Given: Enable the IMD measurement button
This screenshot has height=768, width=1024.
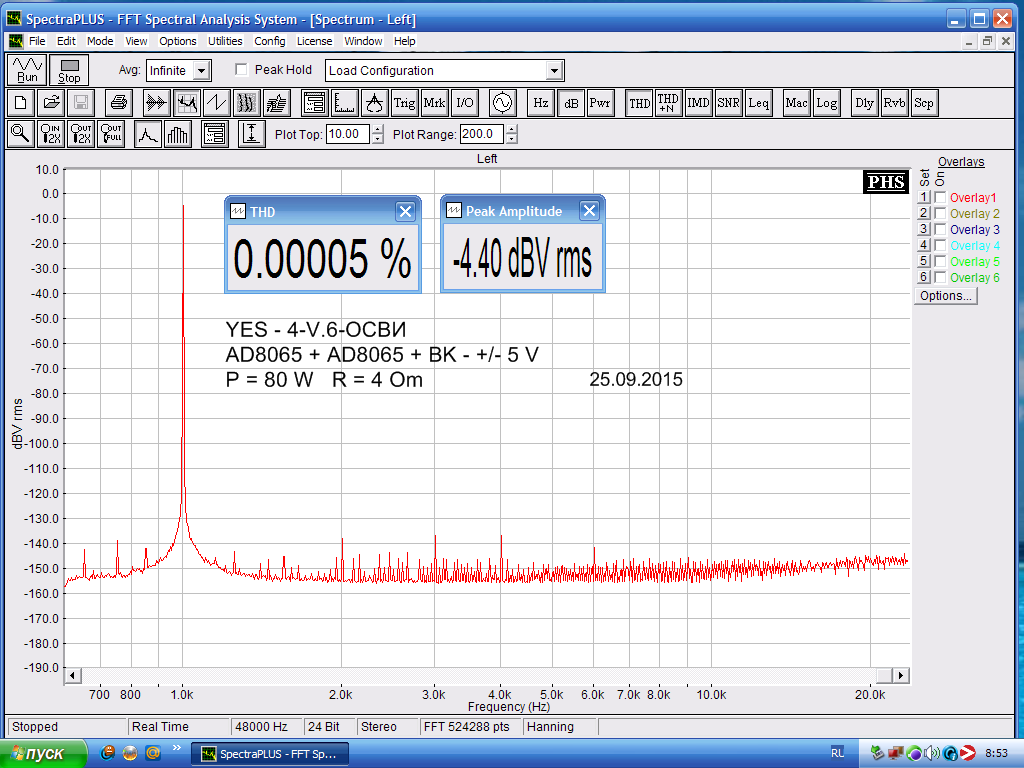Looking at the screenshot, I should click(x=698, y=102).
